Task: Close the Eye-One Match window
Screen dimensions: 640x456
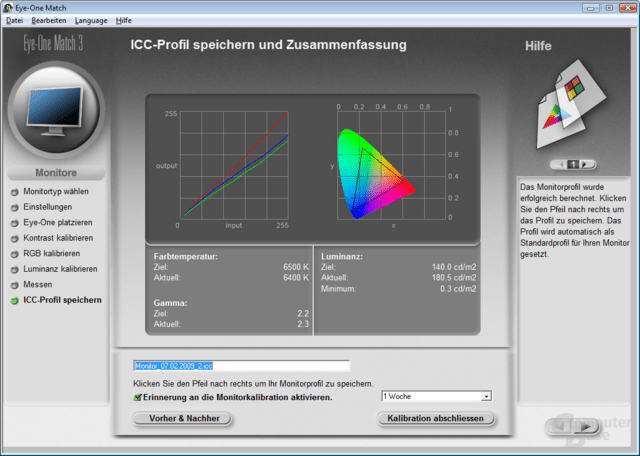Action: point(628,8)
